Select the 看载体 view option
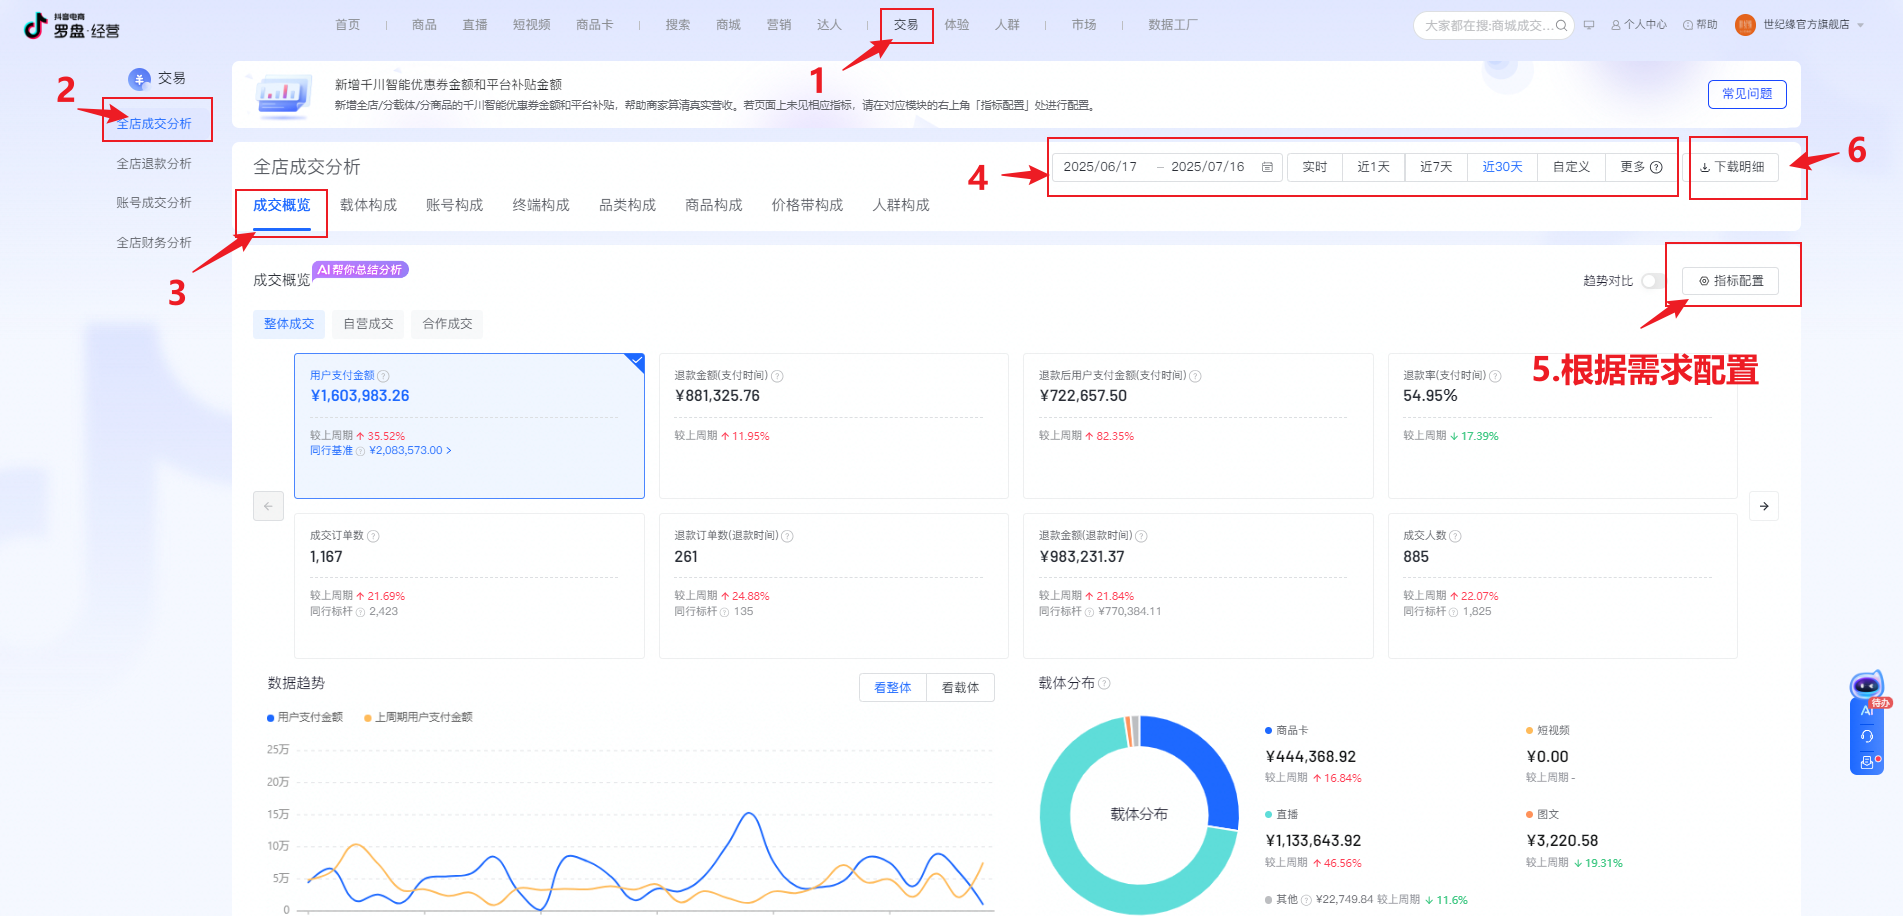The image size is (1903, 916). point(960,688)
